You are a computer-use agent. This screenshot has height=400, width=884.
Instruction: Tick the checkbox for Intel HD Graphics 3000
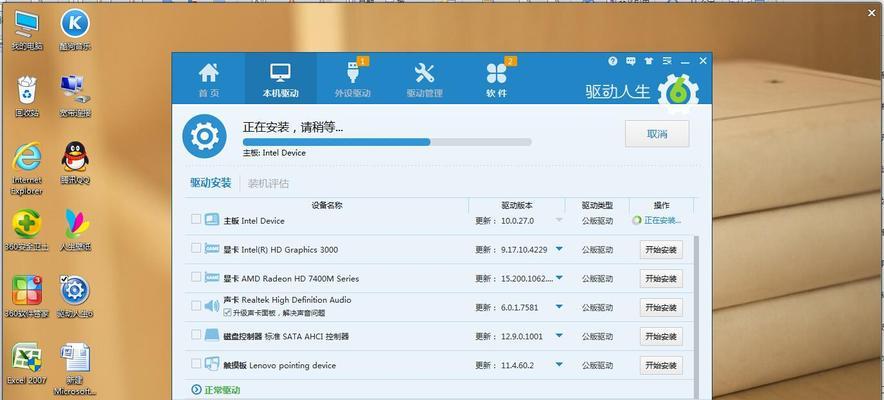point(196,248)
